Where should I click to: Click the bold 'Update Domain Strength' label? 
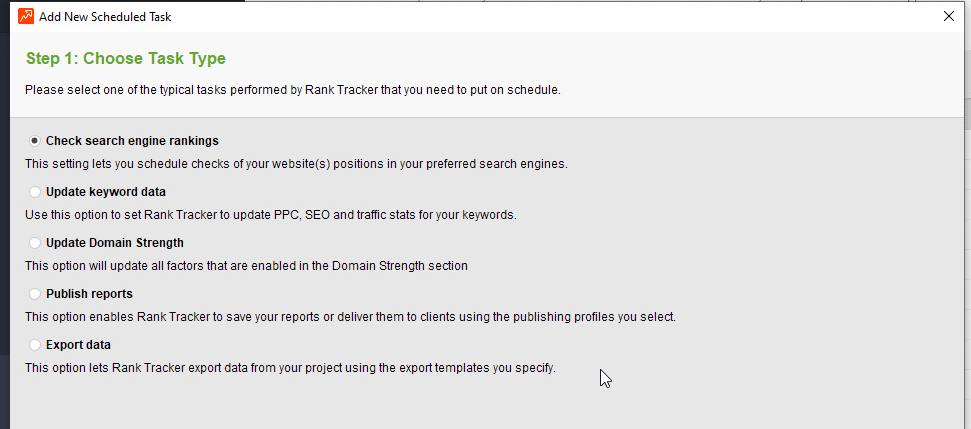[x=115, y=243]
